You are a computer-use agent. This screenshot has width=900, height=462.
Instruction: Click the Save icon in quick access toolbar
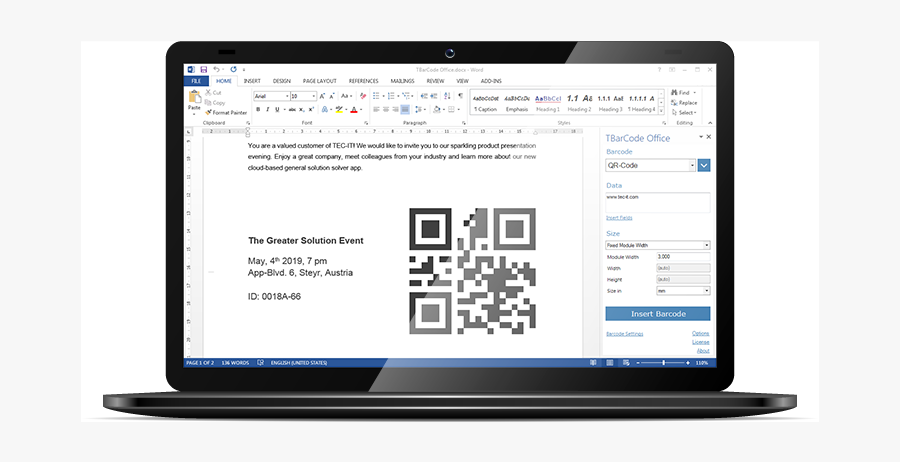click(x=203, y=69)
